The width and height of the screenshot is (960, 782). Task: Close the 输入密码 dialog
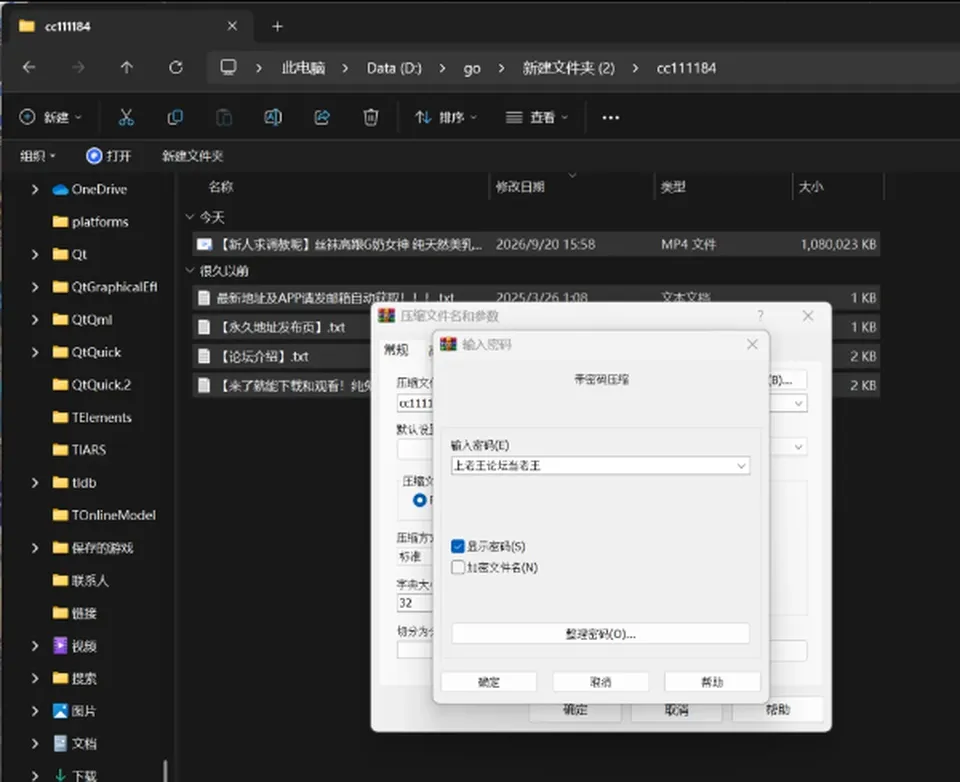point(752,344)
